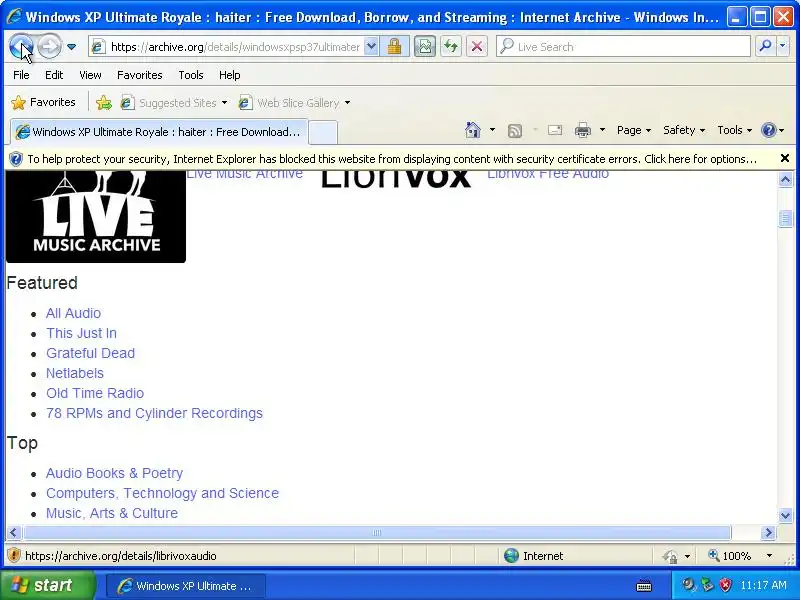The width and height of the screenshot is (800, 600).
Task: Click the RSS feeds icon
Action: point(515,131)
